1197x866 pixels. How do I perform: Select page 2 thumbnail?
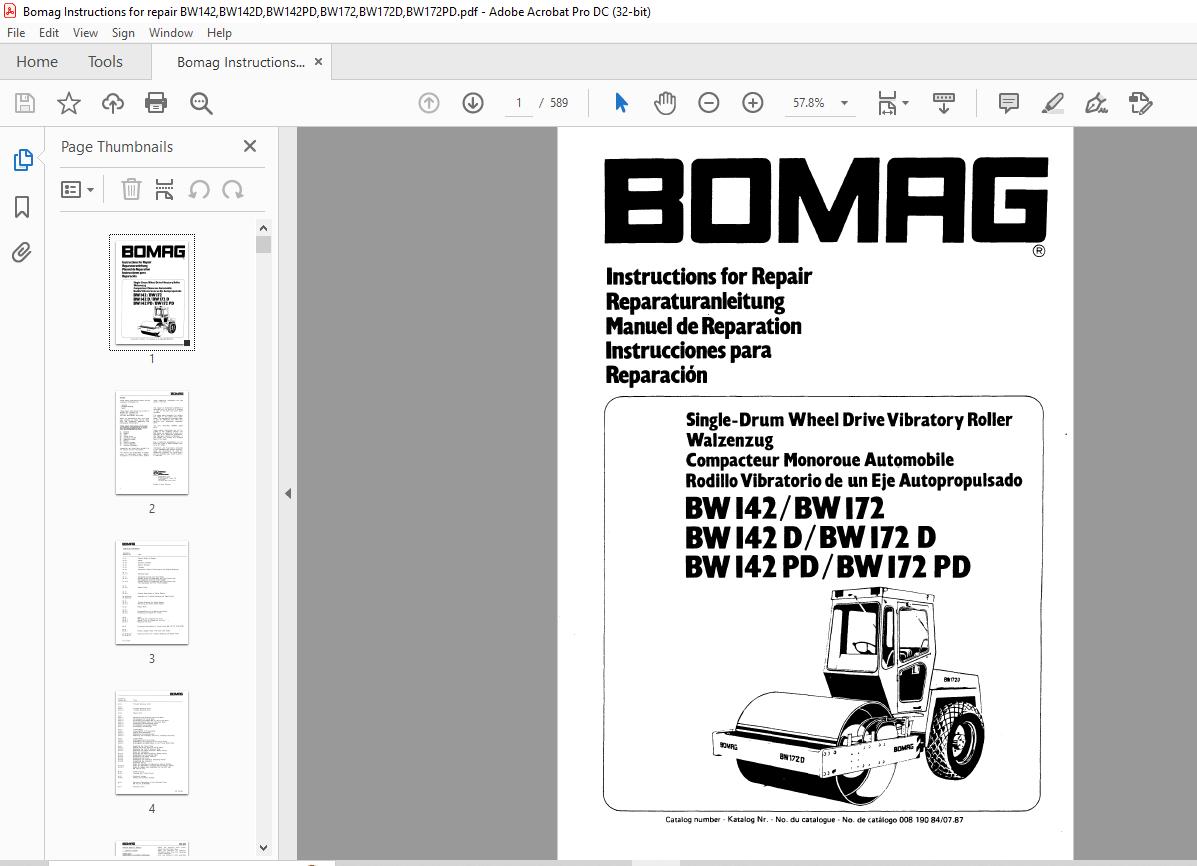pos(152,443)
